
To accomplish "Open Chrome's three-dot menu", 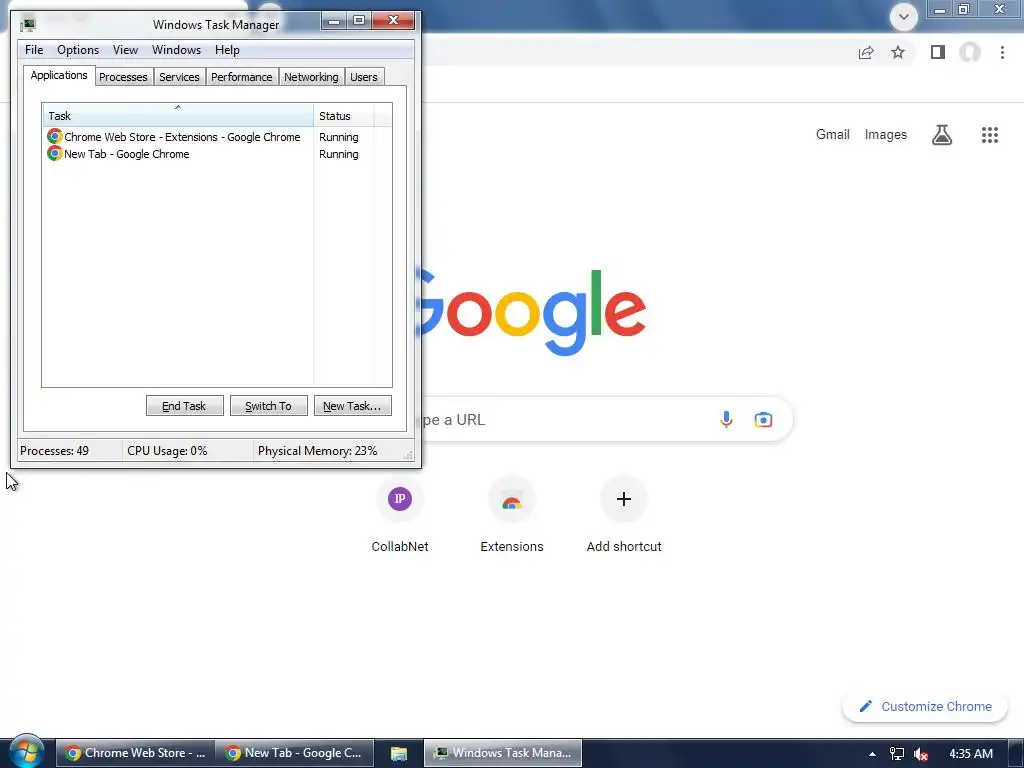I will (x=1002, y=52).
